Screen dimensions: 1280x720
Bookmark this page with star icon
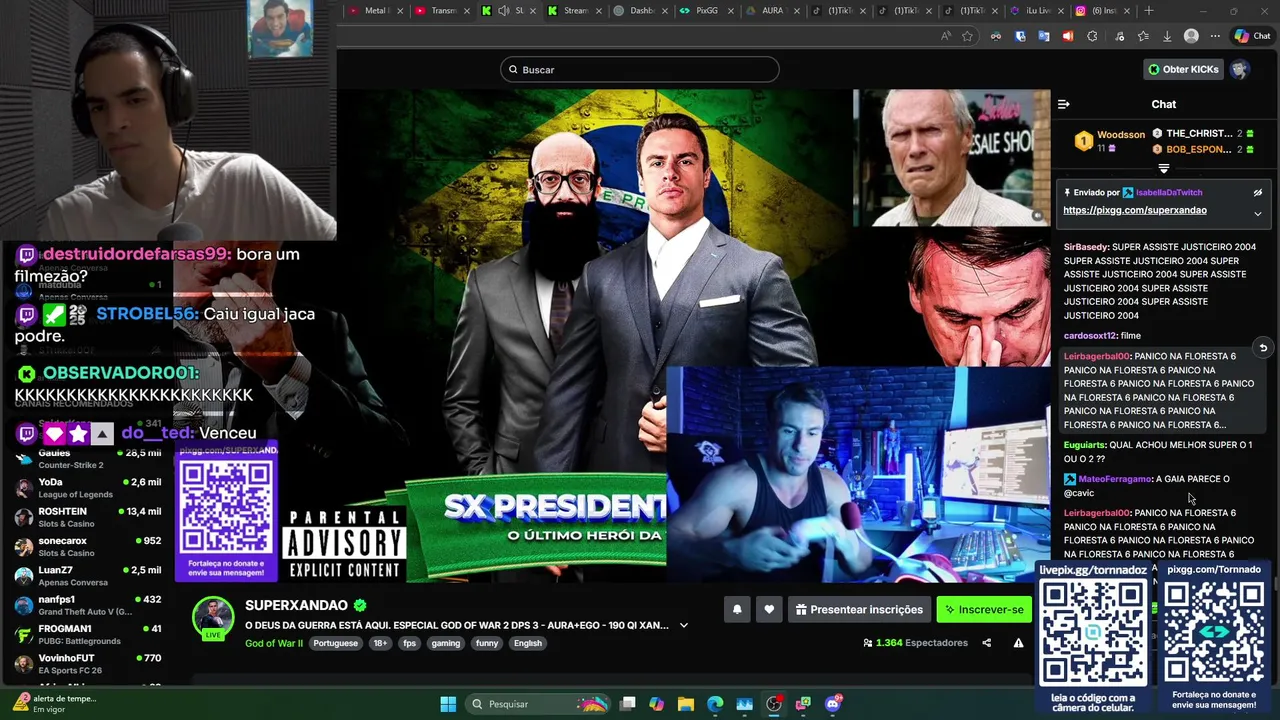967,36
